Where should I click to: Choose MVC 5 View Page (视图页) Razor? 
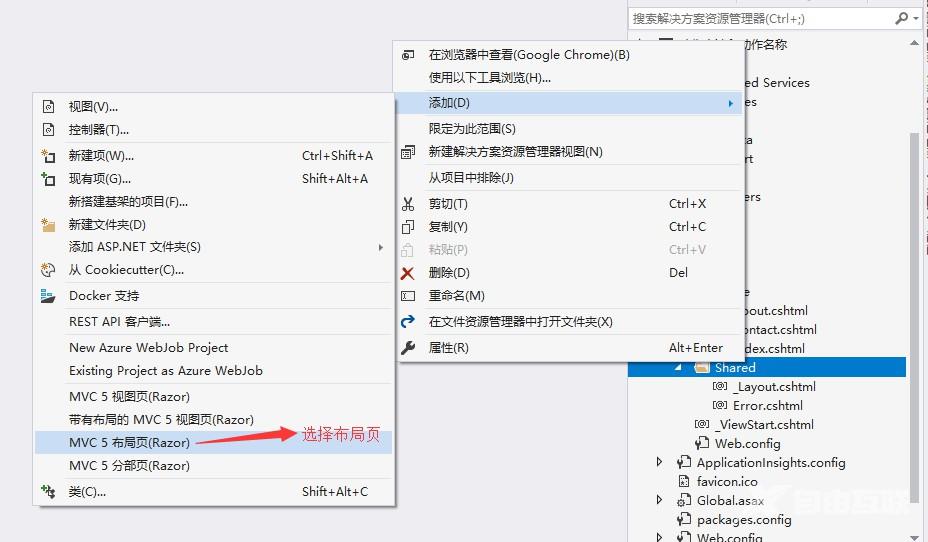pos(214,396)
